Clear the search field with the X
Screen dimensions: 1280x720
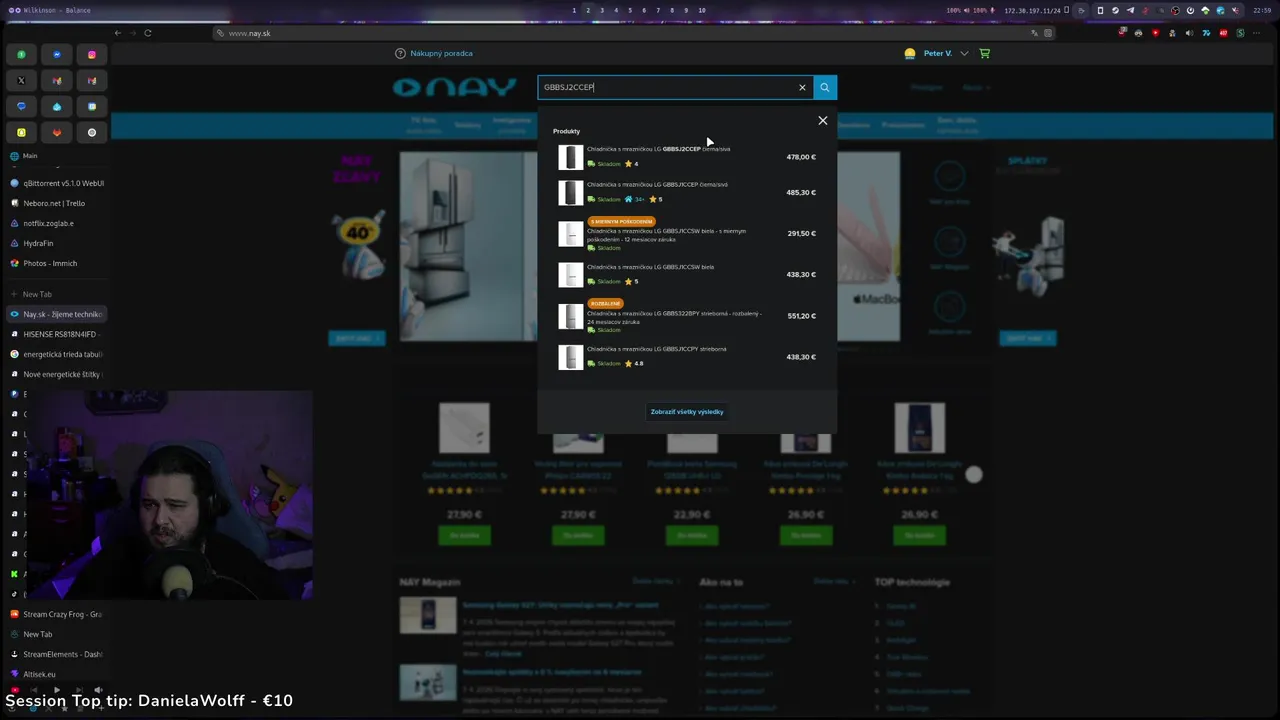click(802, 88)
